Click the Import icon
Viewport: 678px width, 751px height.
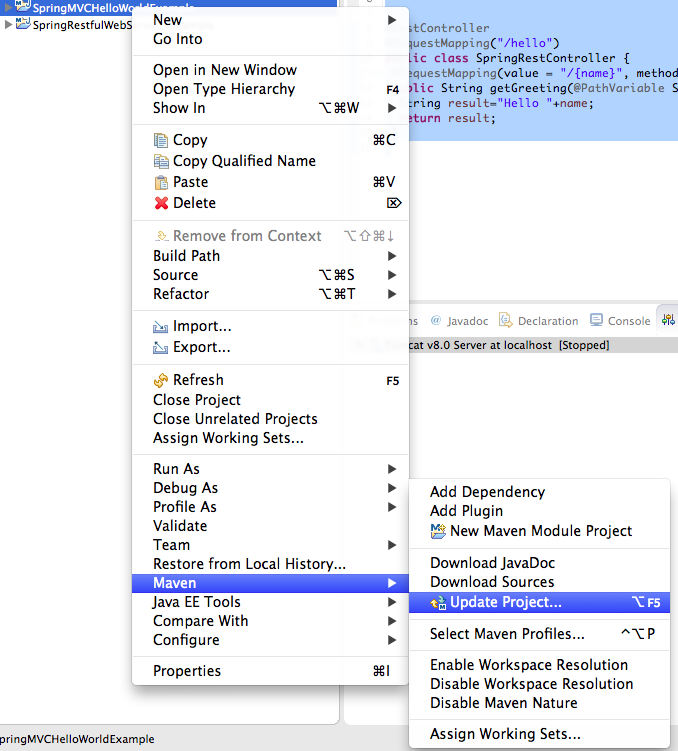coord(160,327)
